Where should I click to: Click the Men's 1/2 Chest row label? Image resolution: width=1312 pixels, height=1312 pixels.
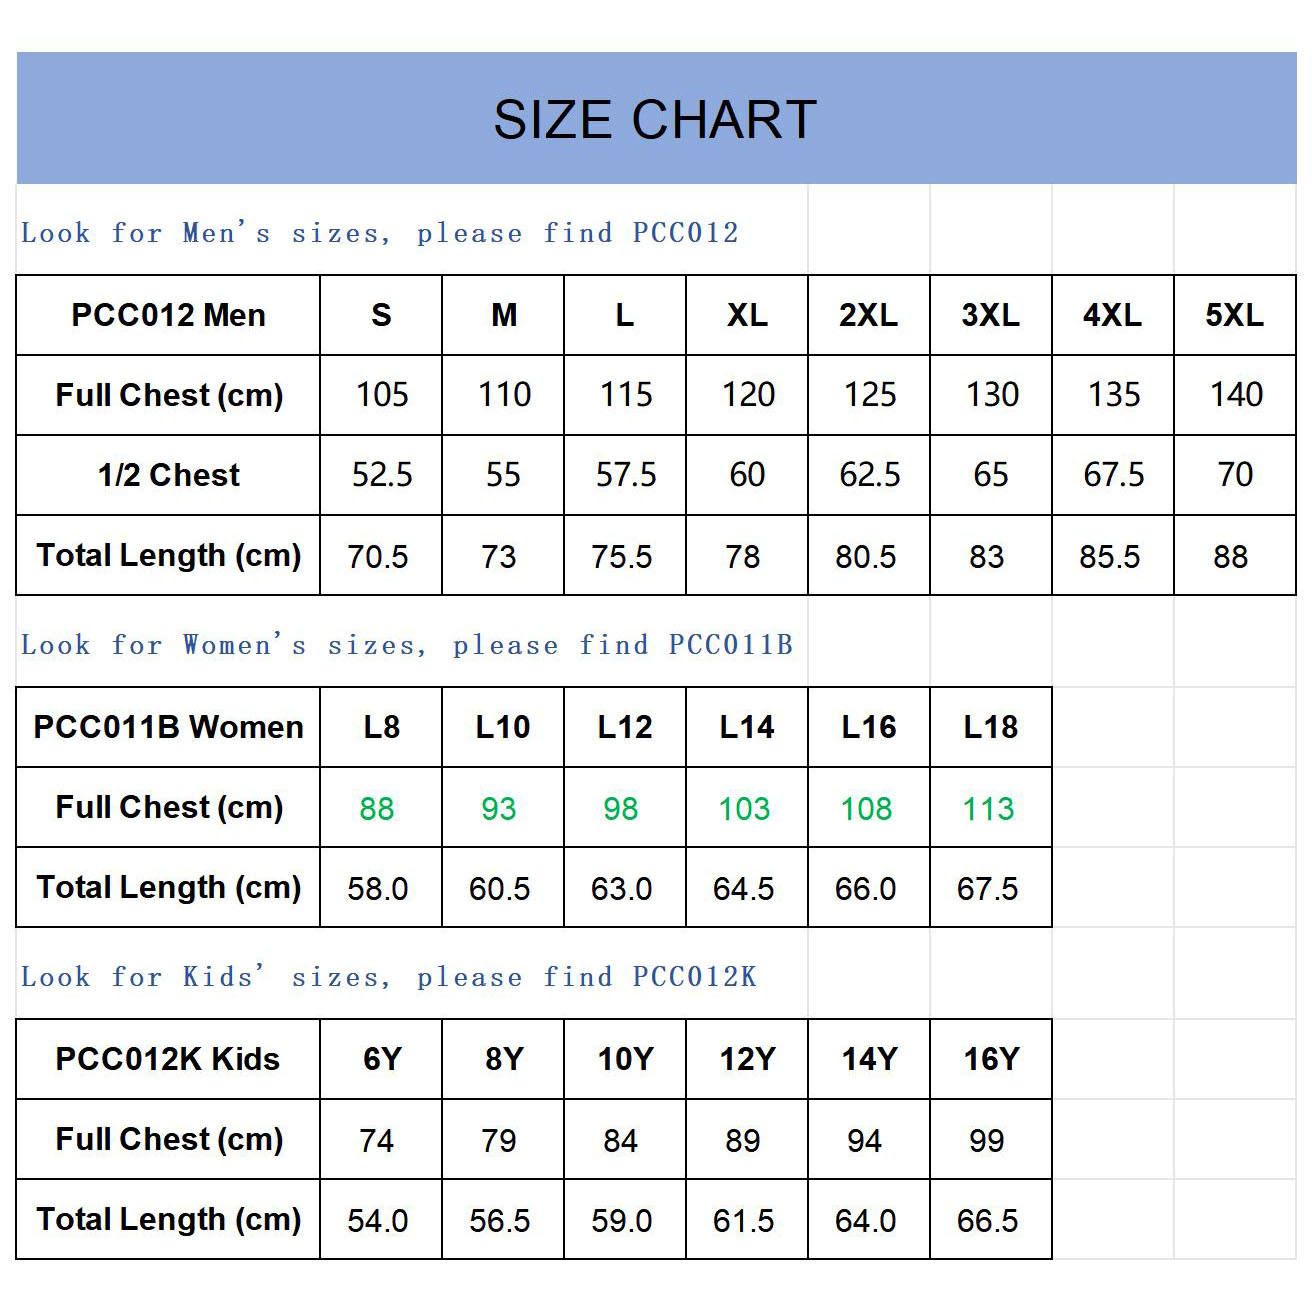tap(168, 475)
